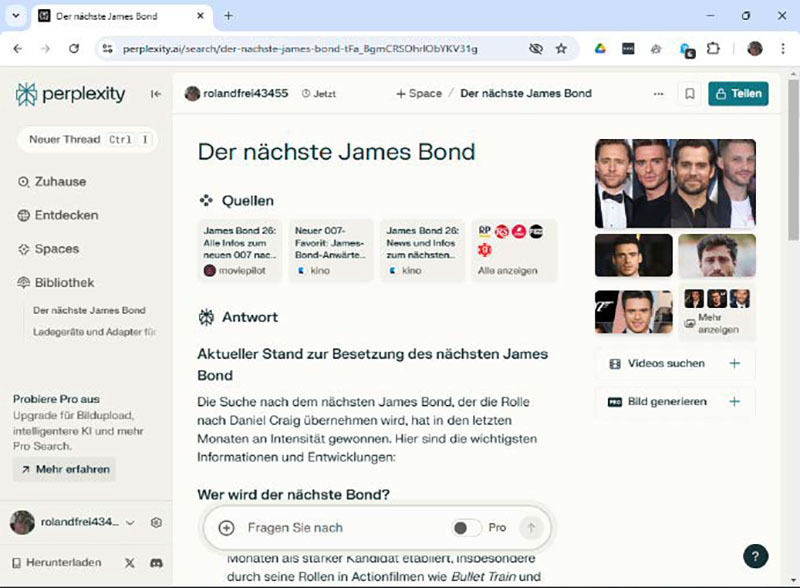
Task: Open the X social icon near Herunterladen
Action: coord(129,562)
